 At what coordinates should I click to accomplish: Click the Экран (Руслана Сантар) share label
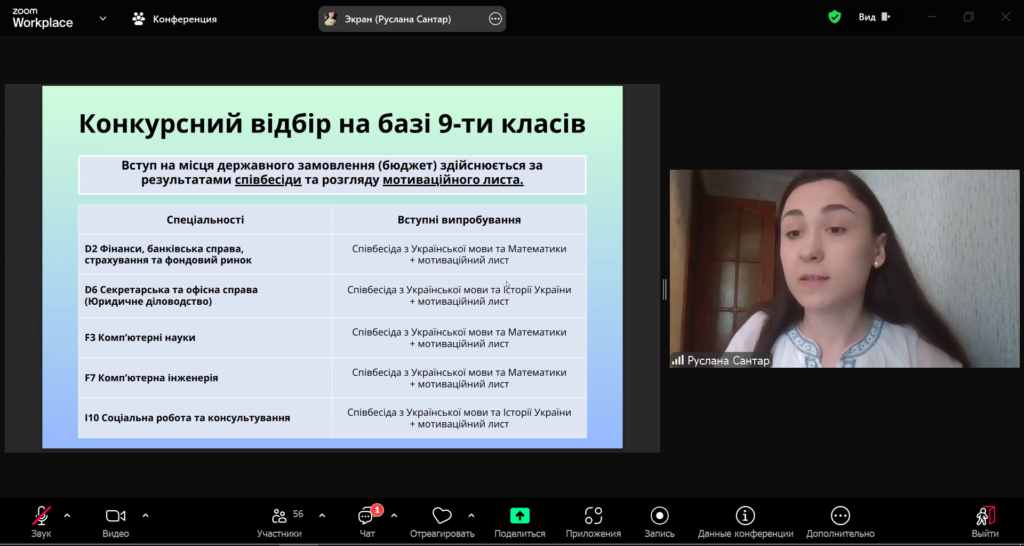pos(398,19)
